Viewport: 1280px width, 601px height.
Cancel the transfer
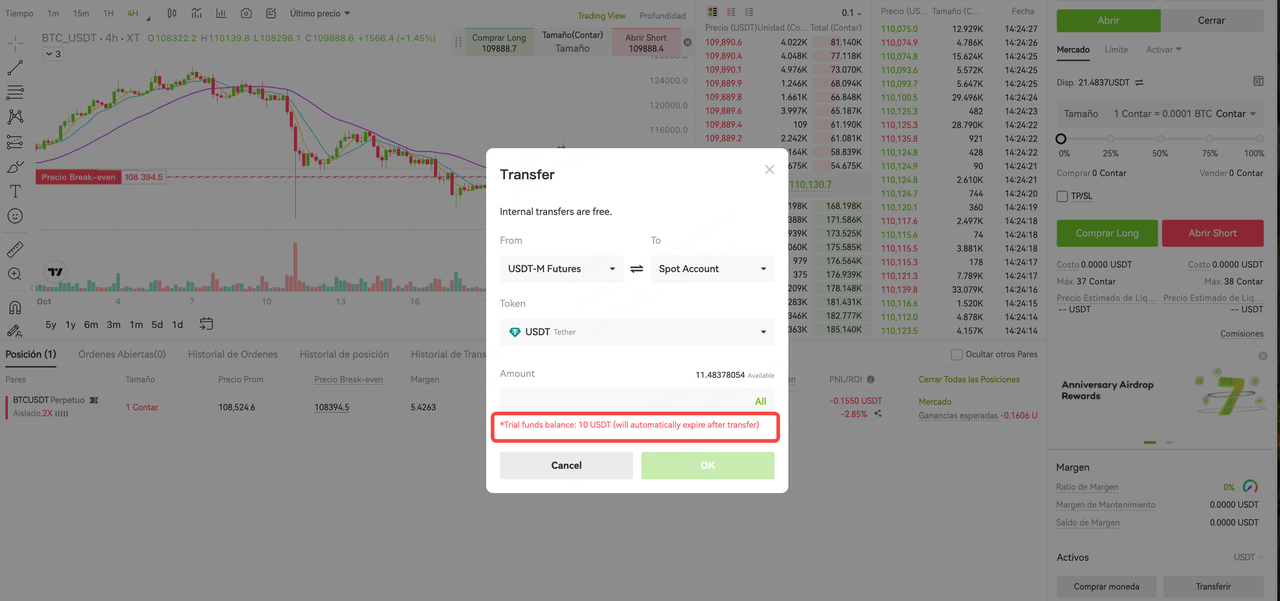click(566, 465)
